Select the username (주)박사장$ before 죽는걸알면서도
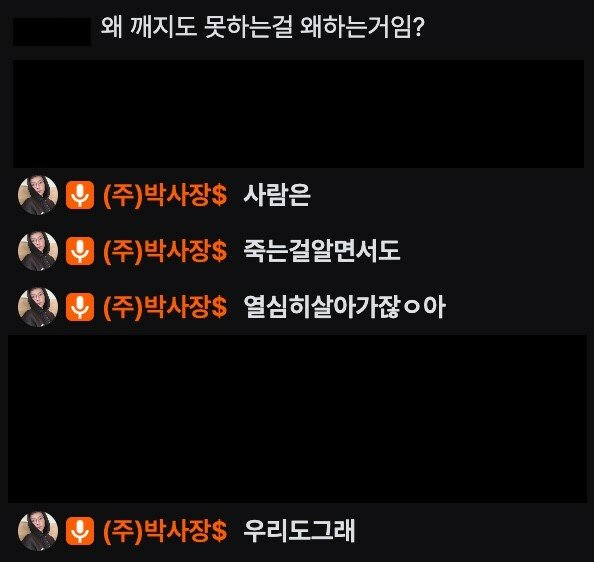The width and height of the screenshot is (594, 562). [x=165, y=251]
